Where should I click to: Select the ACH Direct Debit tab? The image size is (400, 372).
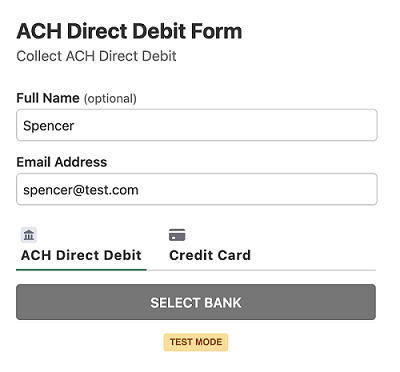coord(81,247)
